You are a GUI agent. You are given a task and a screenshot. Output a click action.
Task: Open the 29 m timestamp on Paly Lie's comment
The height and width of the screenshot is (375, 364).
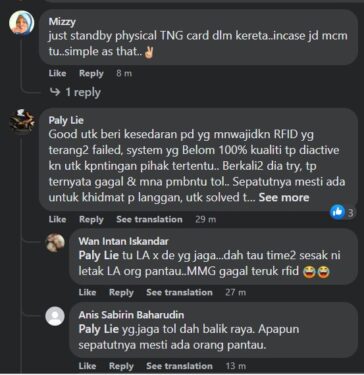tap(205, 220)
